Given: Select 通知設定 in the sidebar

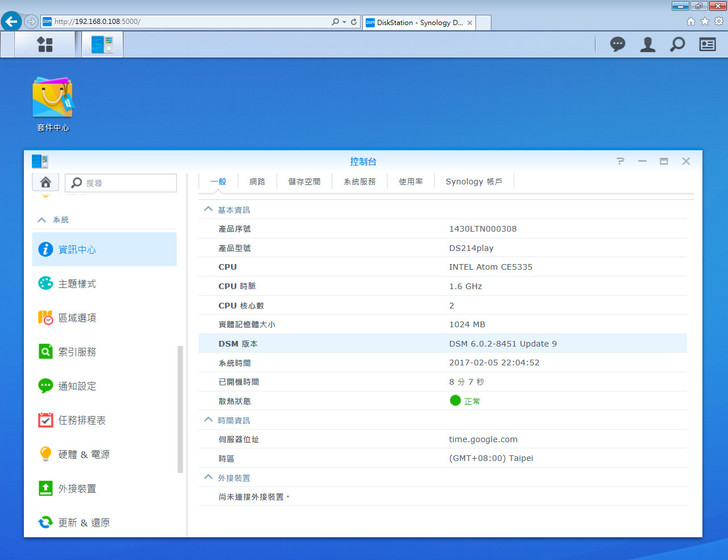Looking at the screenshot, I should point(77,386).
